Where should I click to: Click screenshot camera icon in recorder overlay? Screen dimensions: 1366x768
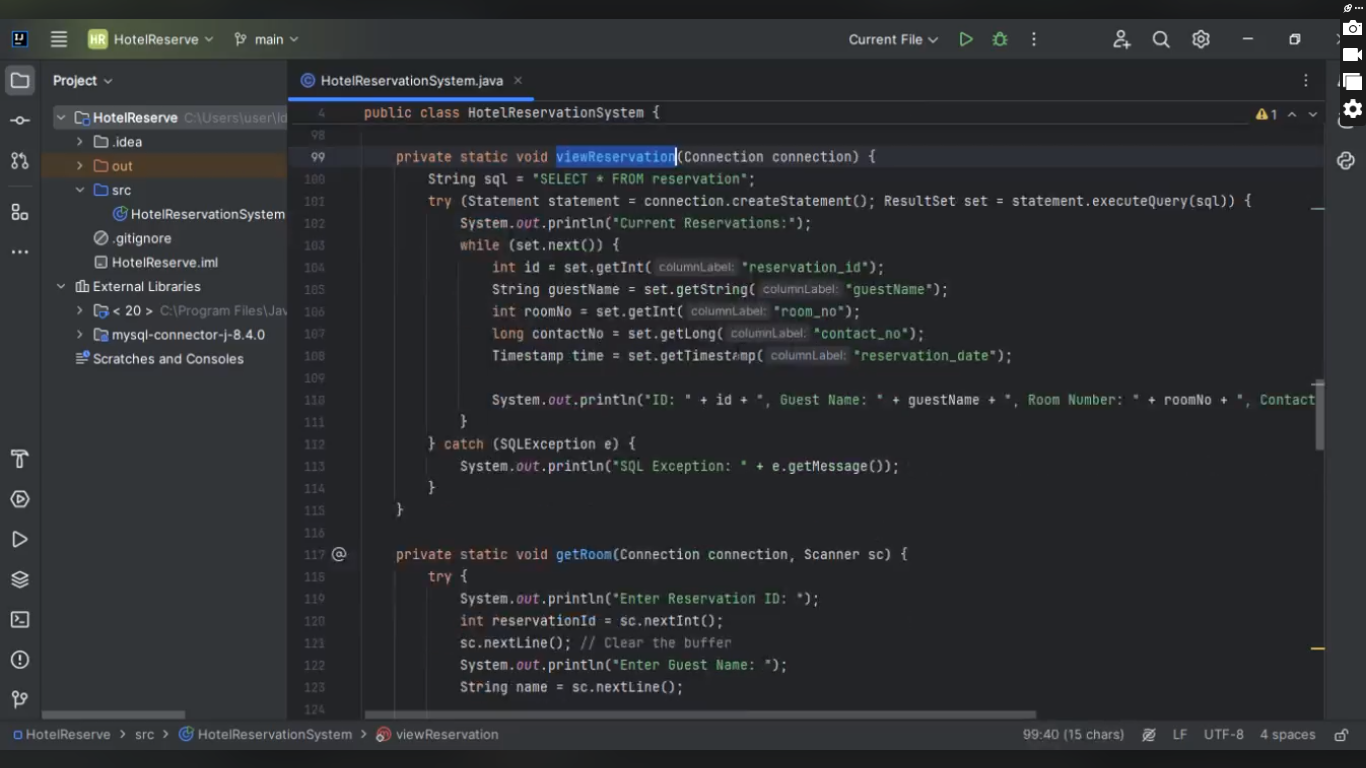1352,28
